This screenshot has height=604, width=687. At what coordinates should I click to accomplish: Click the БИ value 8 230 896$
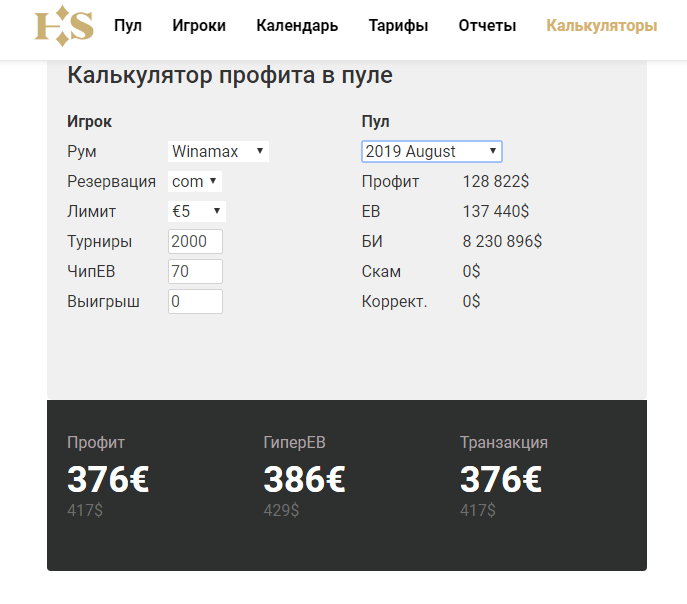502,242
